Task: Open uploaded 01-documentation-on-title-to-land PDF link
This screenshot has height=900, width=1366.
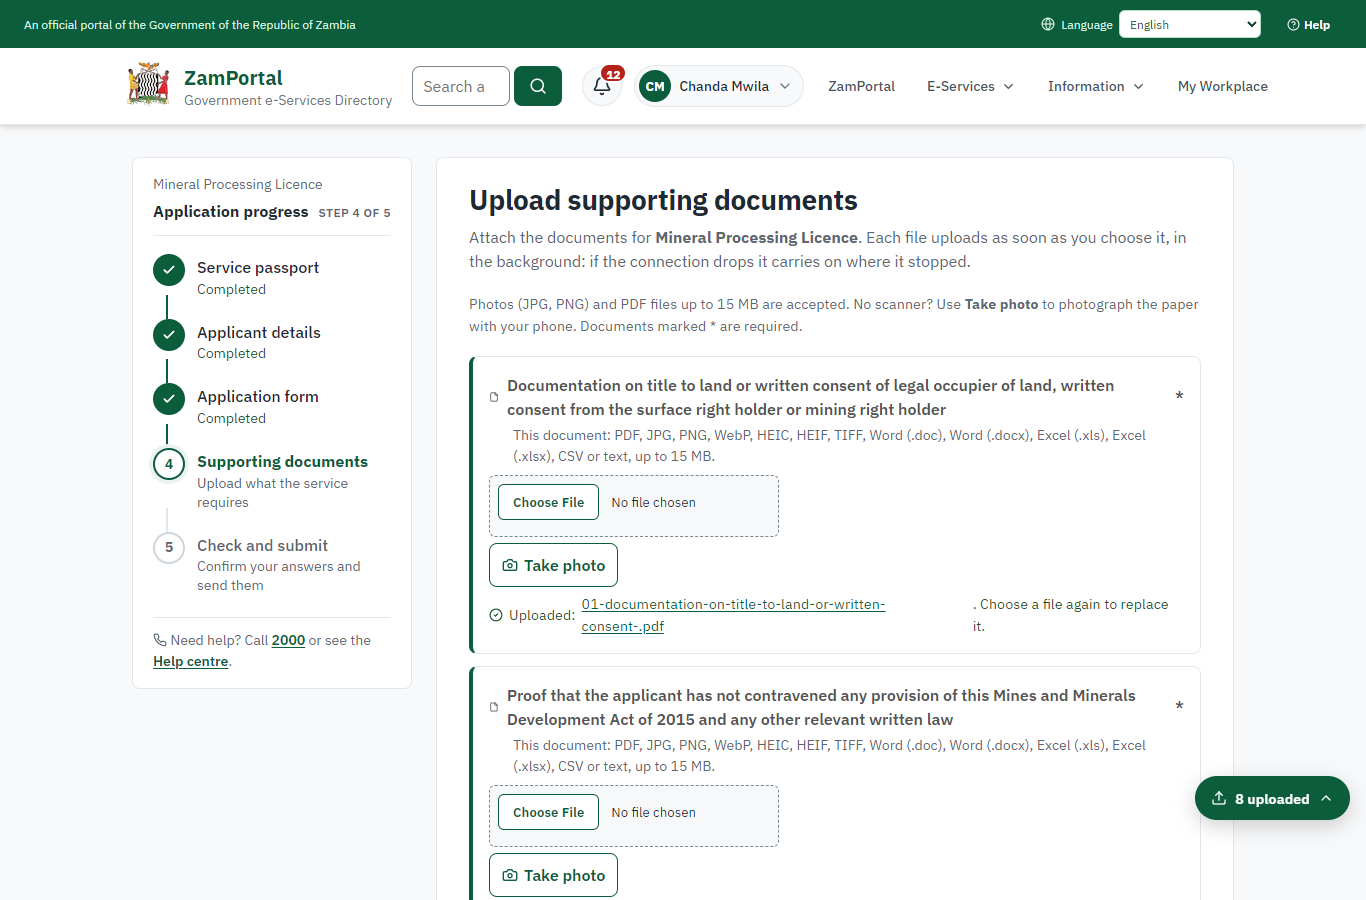Action: tap(733, 615)
